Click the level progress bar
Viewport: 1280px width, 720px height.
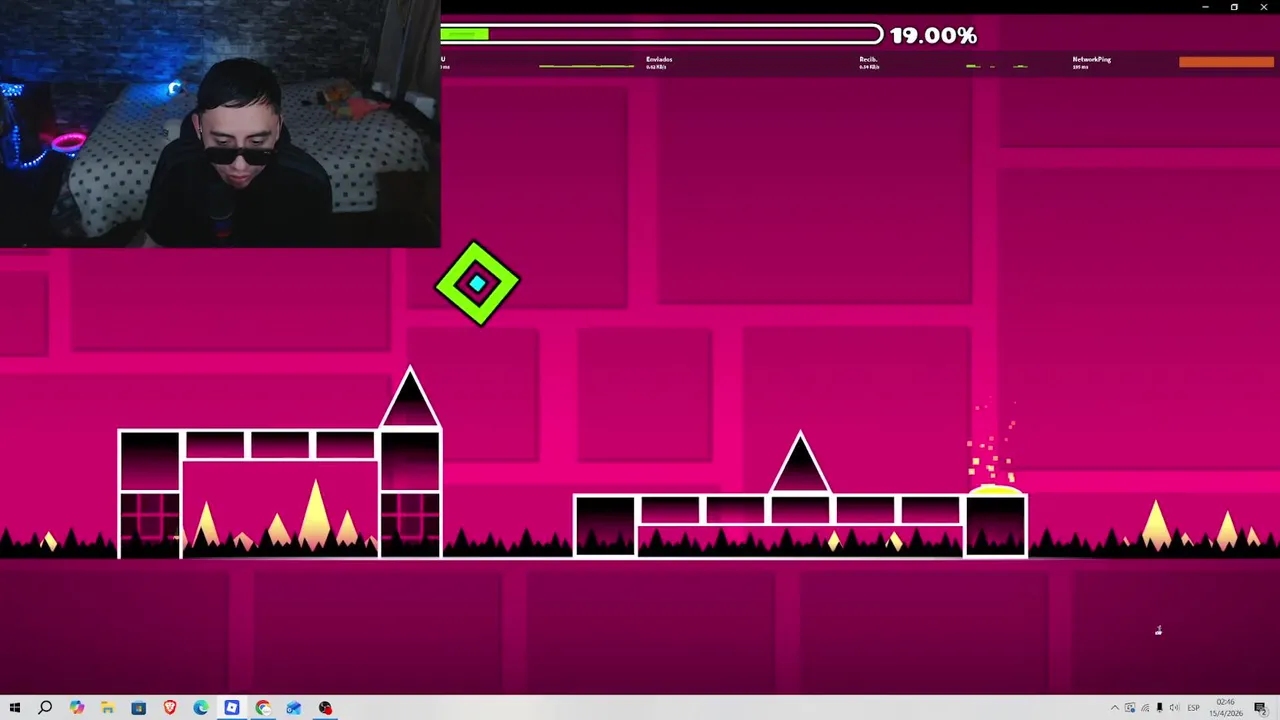[662, 35]
